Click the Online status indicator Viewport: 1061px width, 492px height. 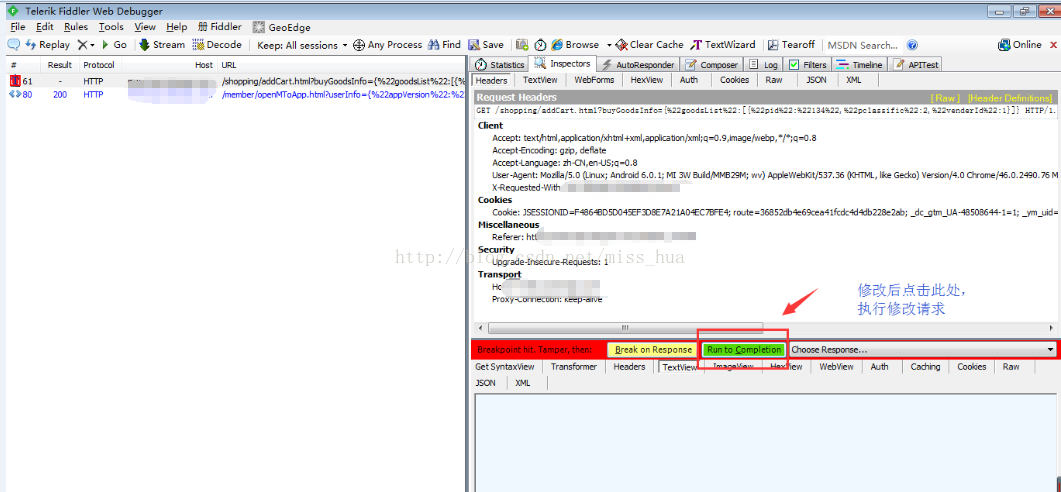click(1020, 45)
